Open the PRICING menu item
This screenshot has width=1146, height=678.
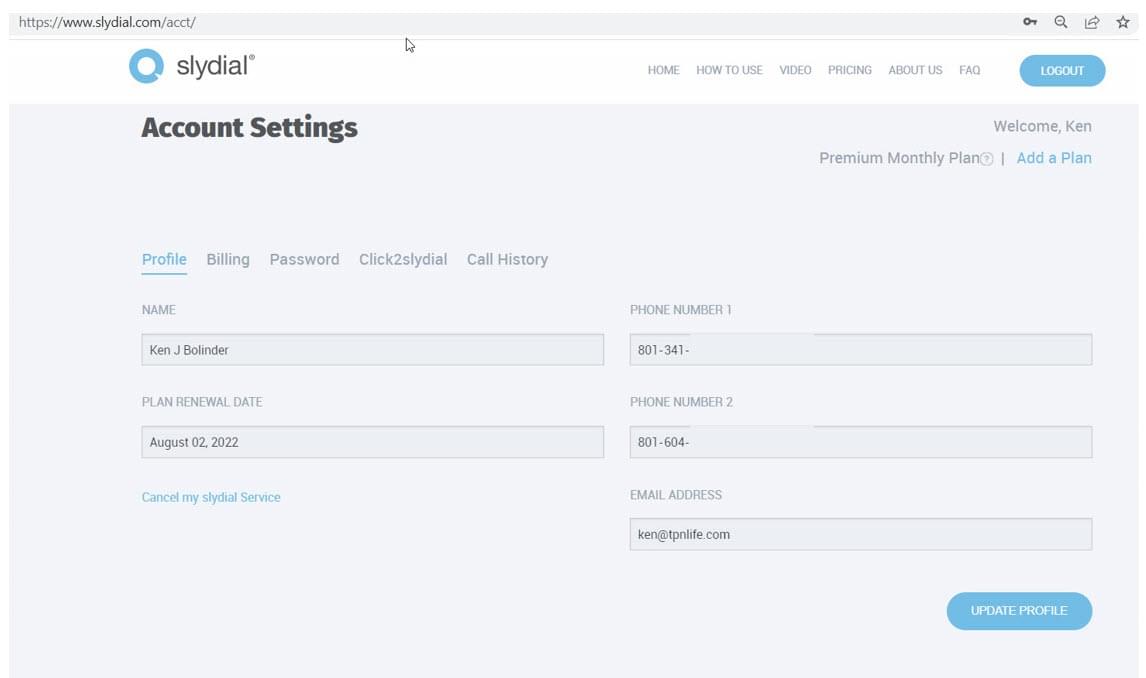point(849,70)
